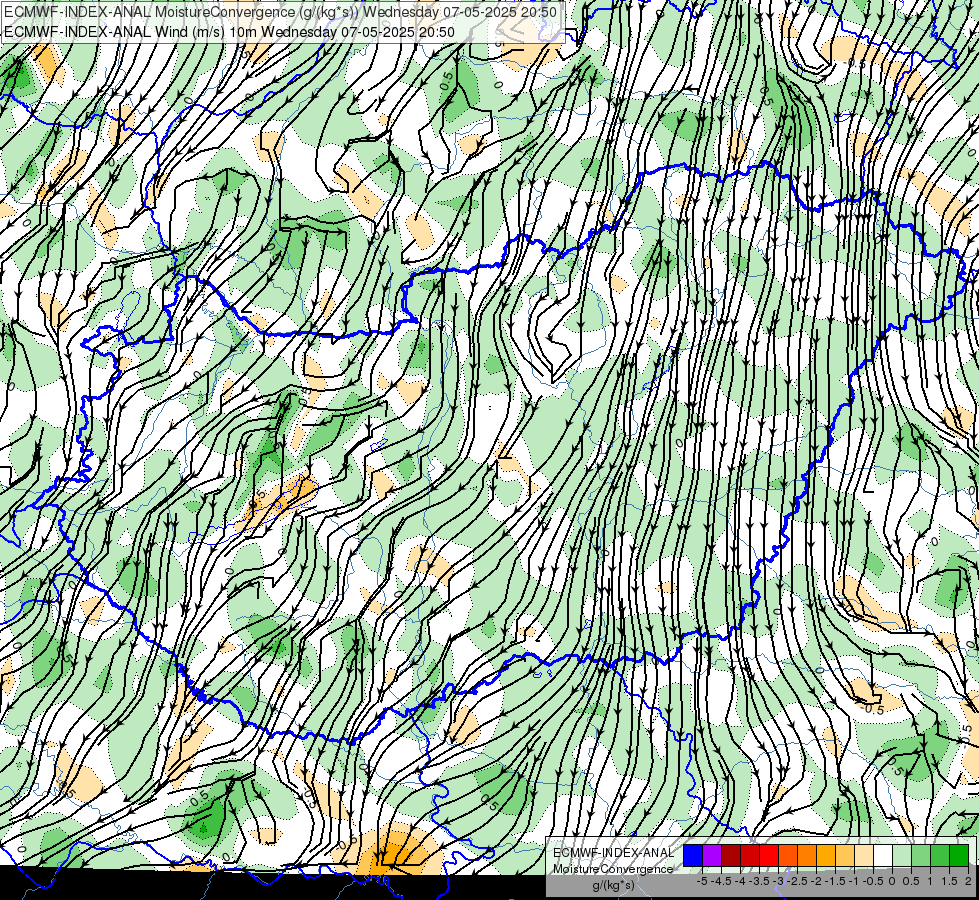Click the -1.5 tick label on legend

click(x=835, y=881)
